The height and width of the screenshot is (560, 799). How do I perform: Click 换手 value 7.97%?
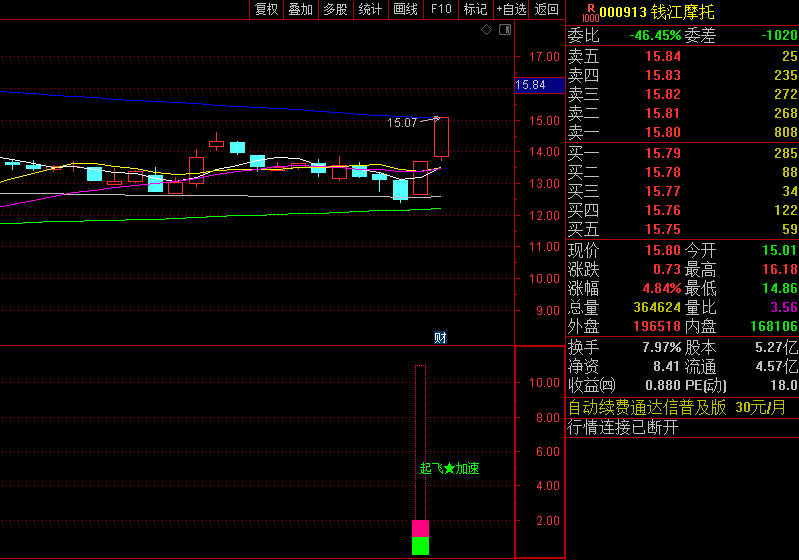coord(661,348)
